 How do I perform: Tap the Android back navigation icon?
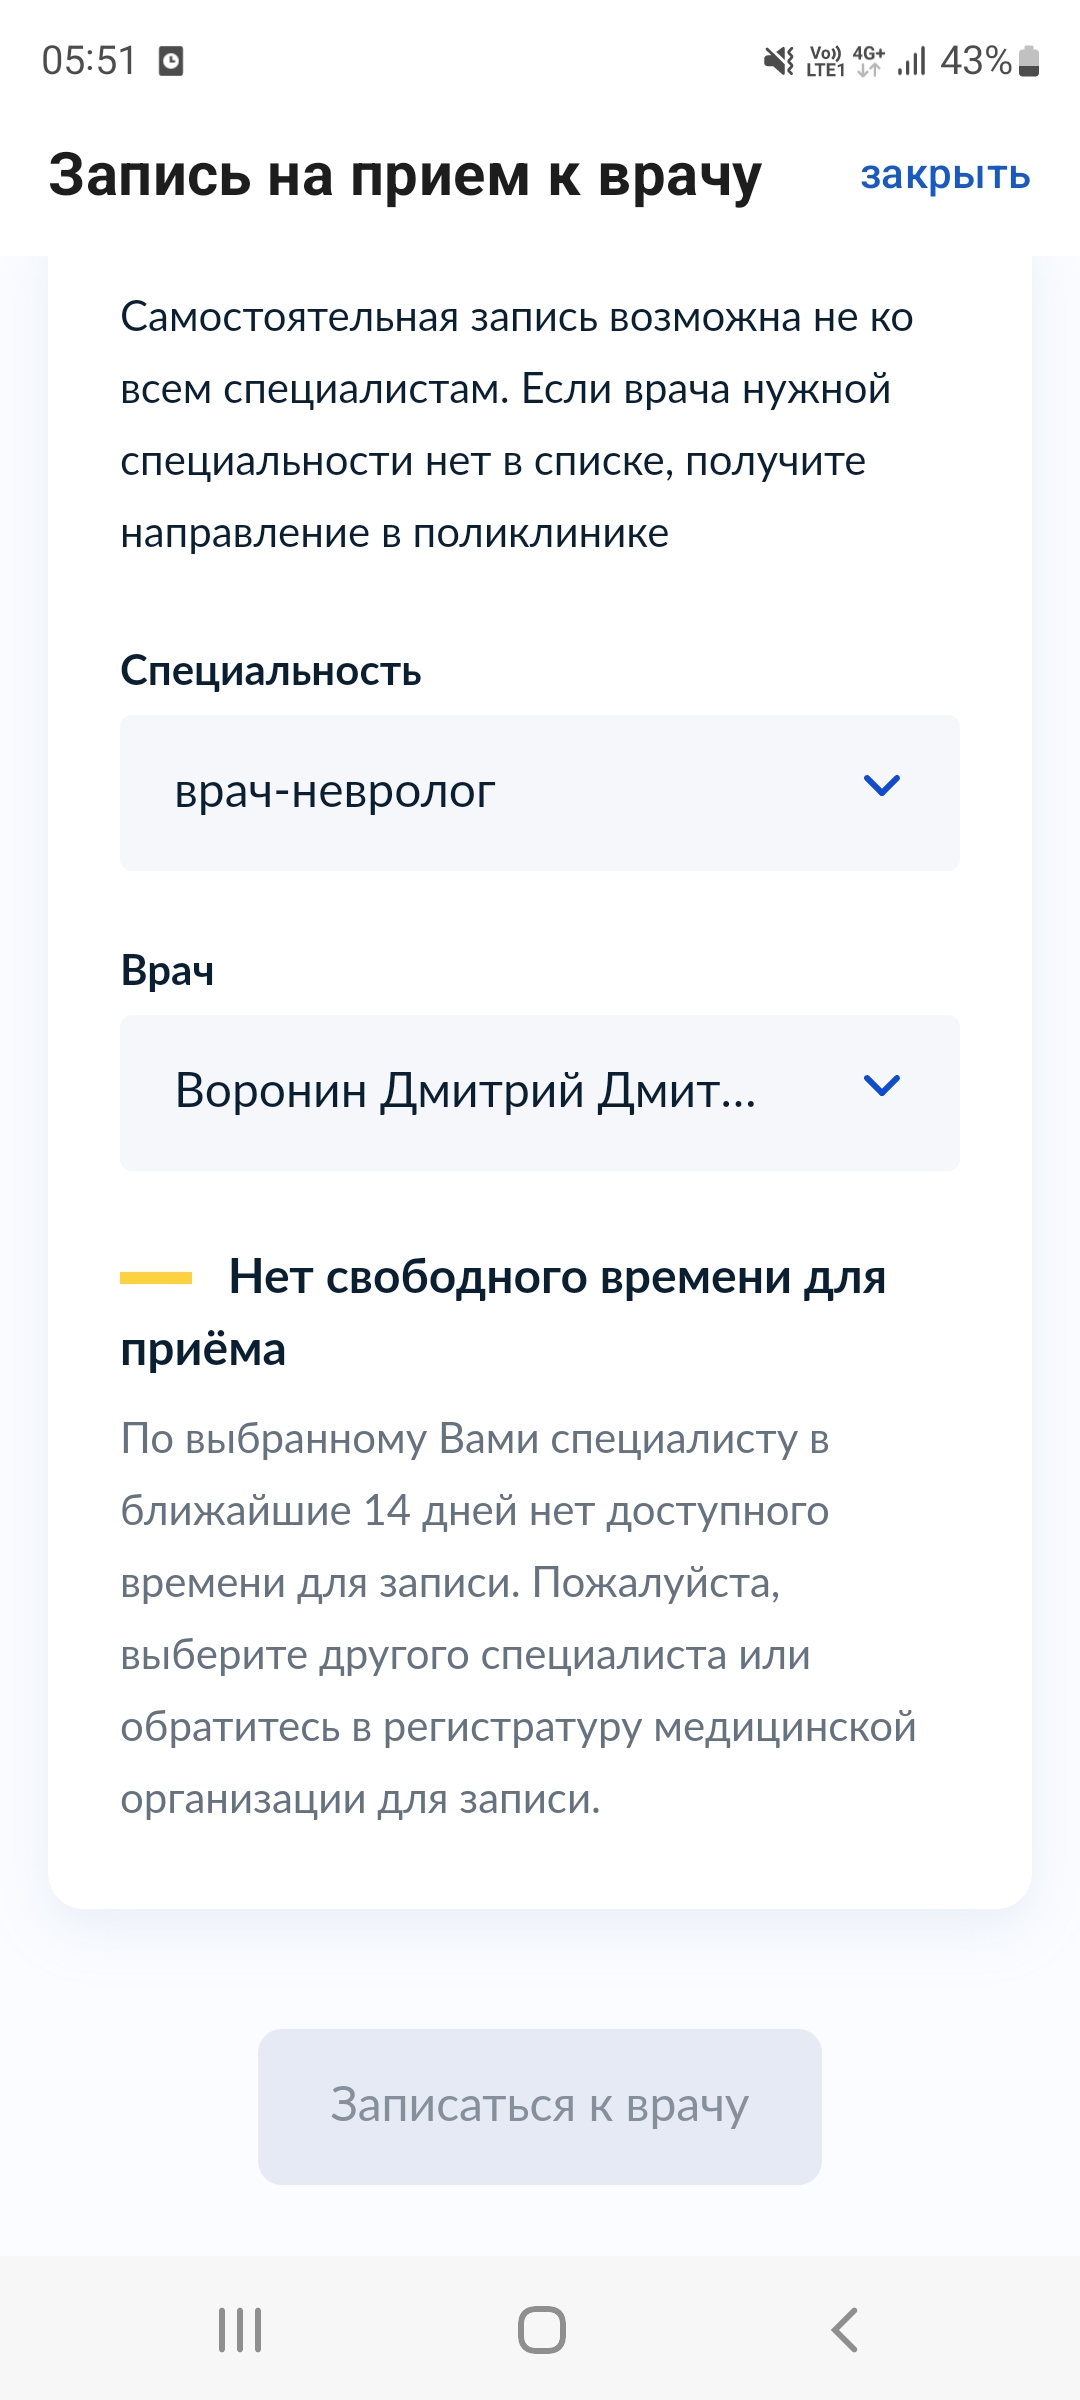click(x=845, y=2330)
